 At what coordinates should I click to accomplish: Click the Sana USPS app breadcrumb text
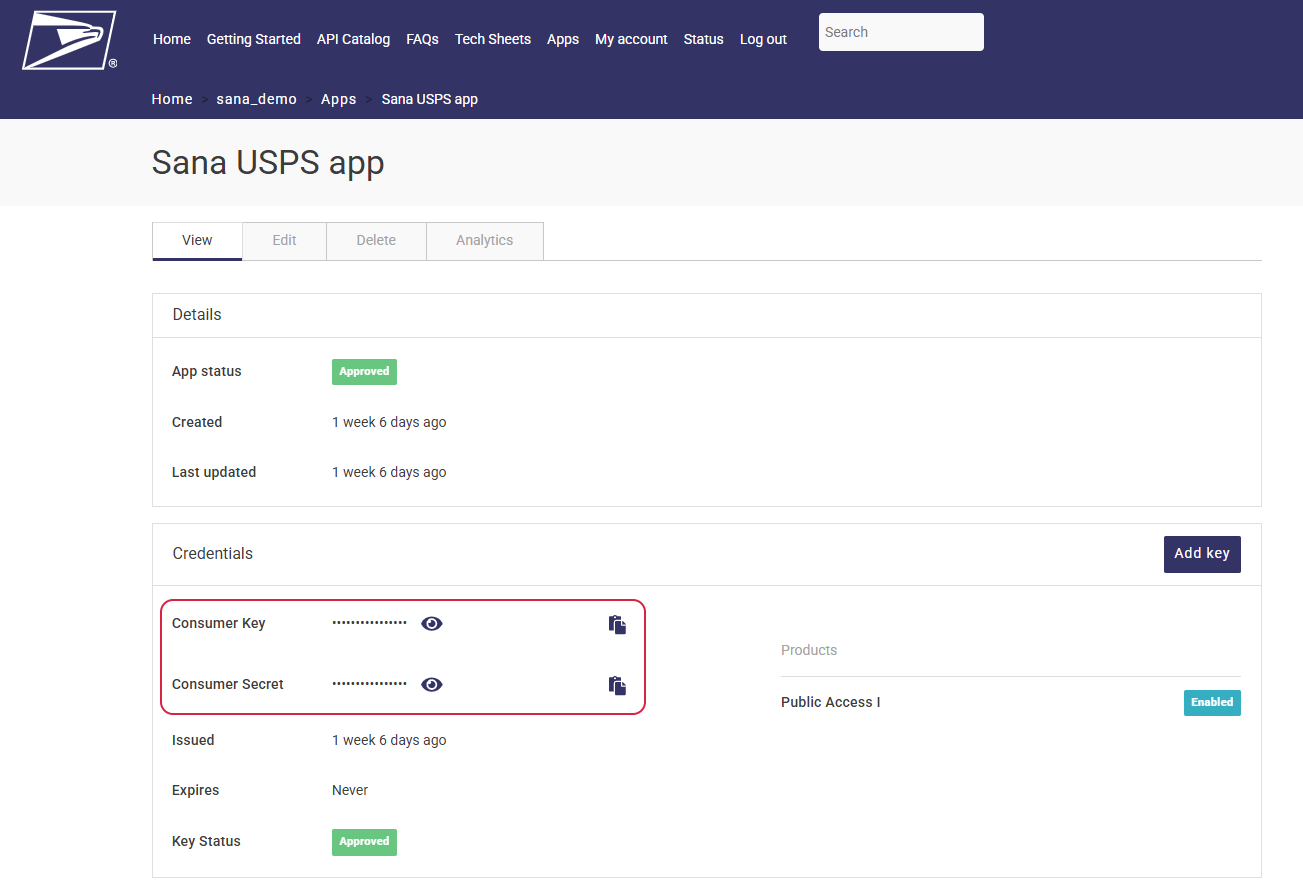coord(430,99)
